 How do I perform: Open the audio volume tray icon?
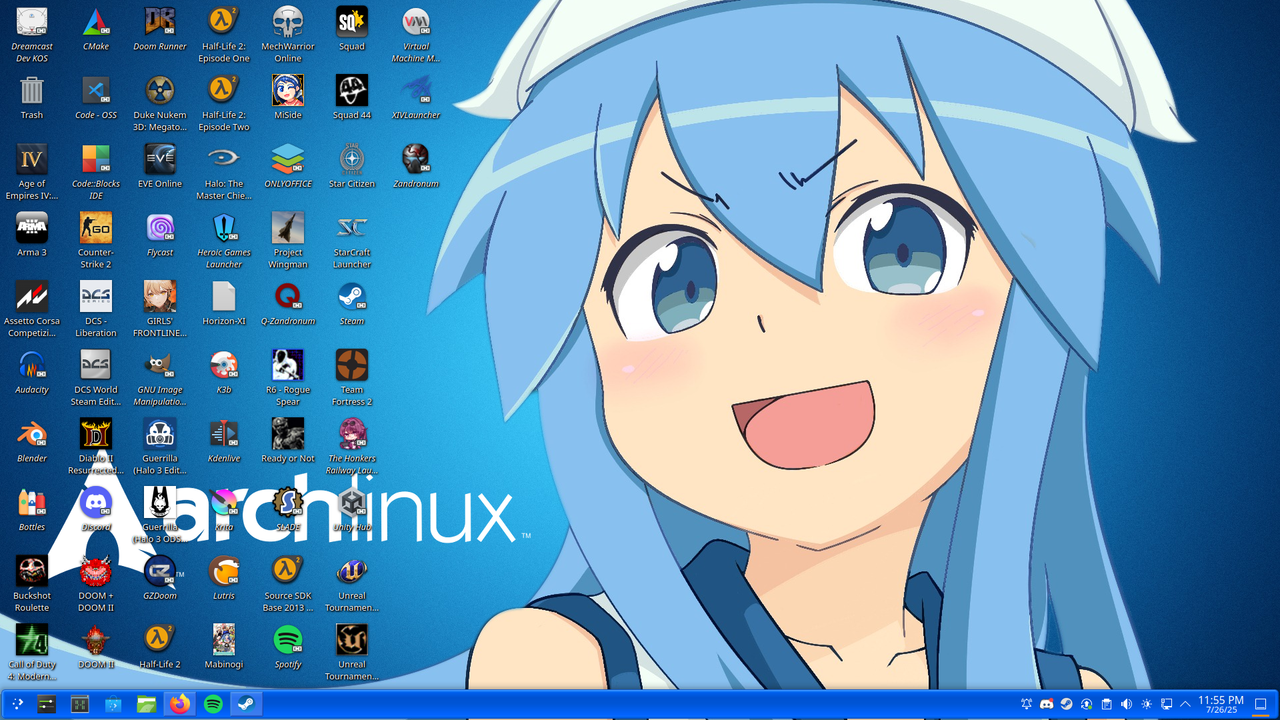(x=1126, y=704)
